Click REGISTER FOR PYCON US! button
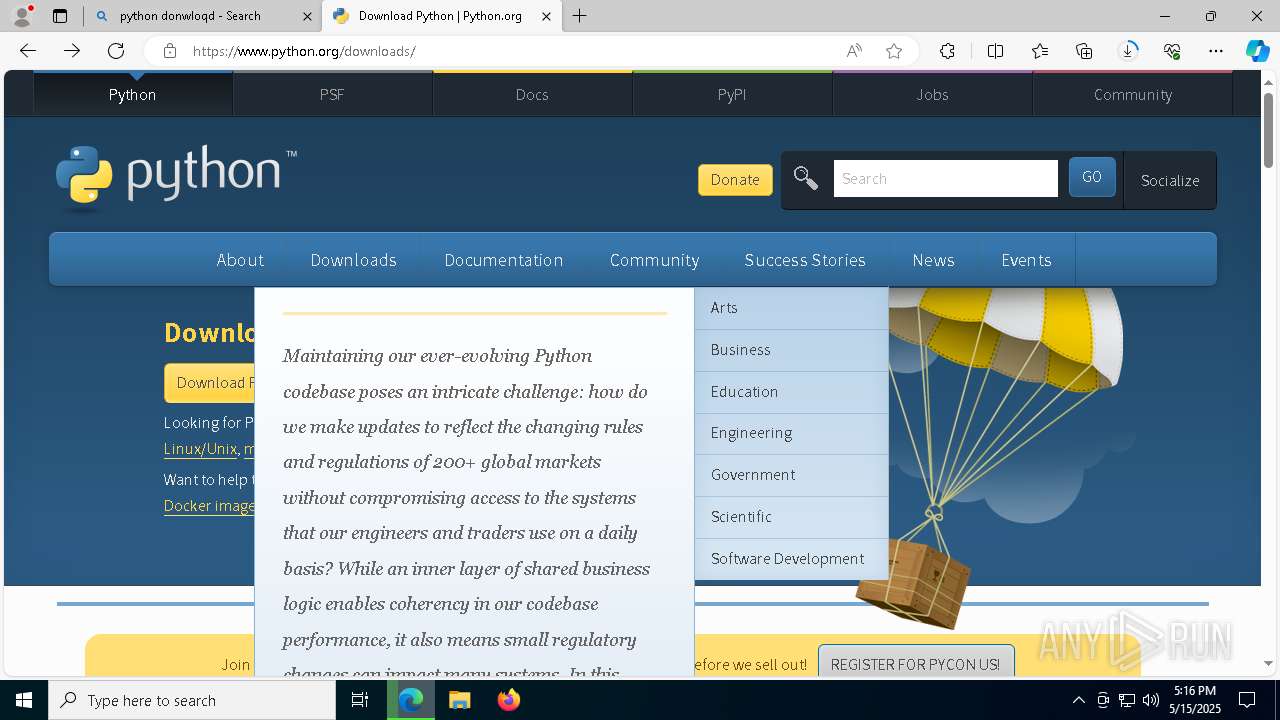The width and height of the screenshot is (1280, 720). 915,664
